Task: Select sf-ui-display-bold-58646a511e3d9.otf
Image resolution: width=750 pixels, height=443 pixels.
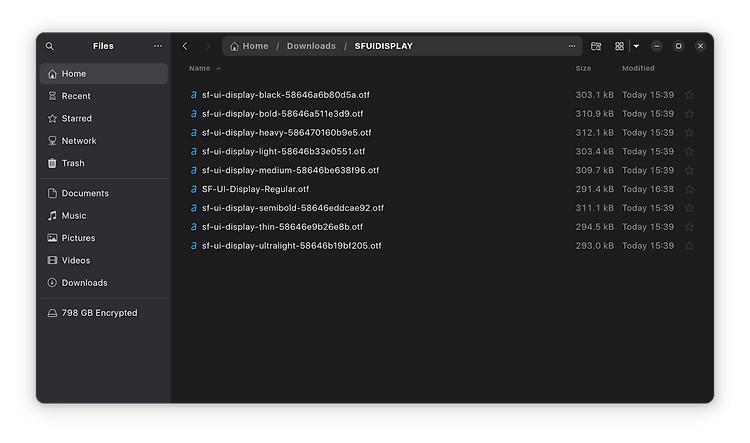Action: (x=282, y=114)
